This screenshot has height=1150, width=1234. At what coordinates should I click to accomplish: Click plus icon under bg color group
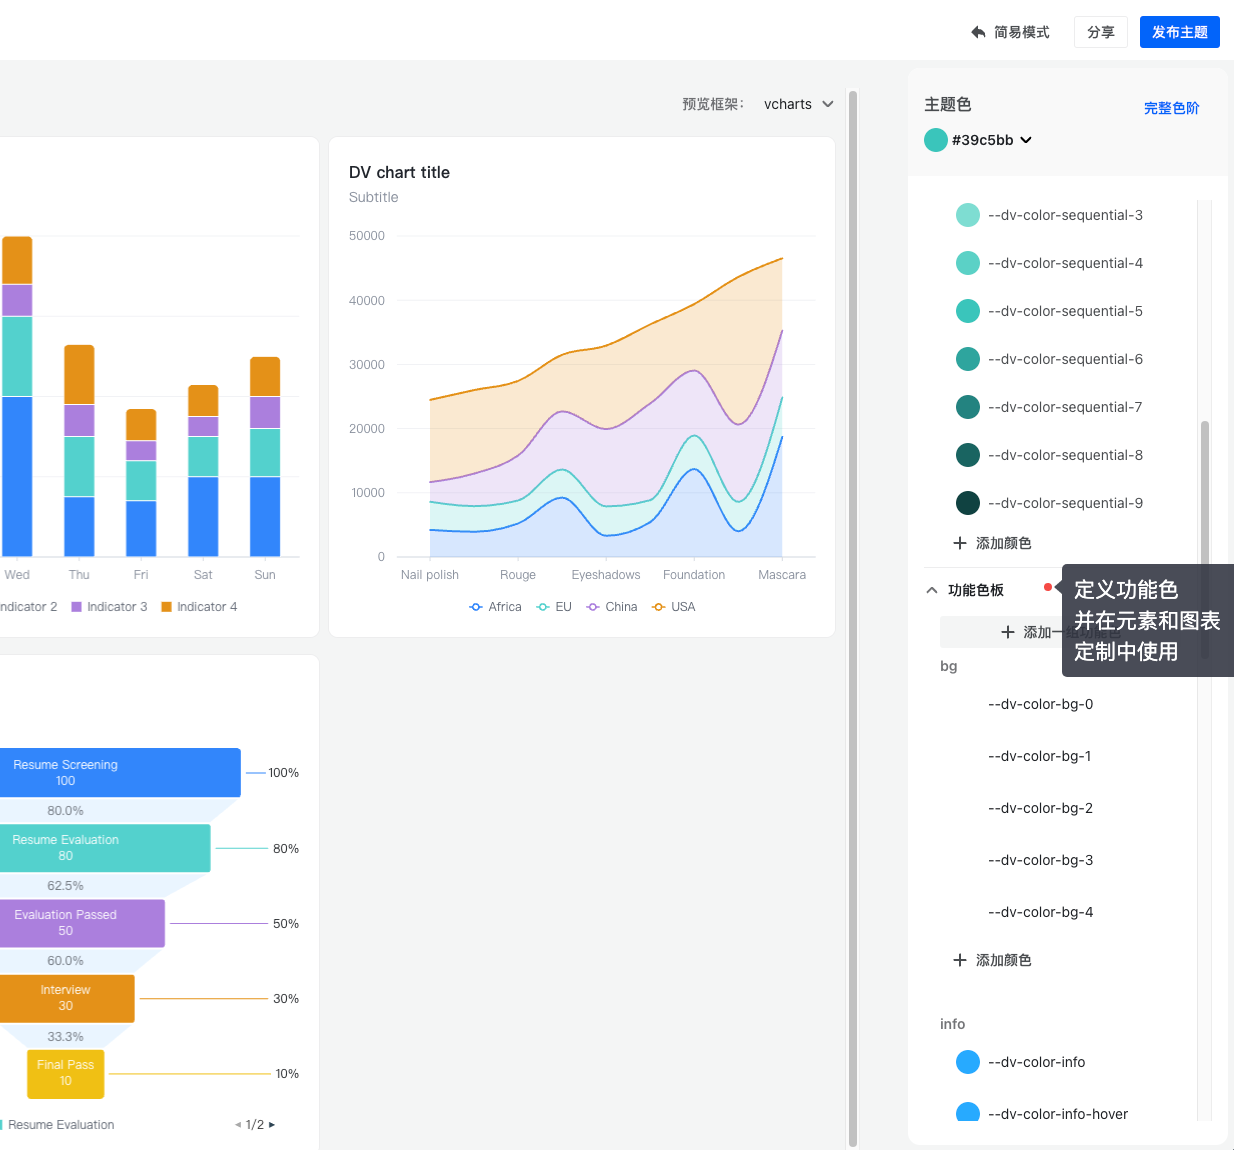coord(960,960)
